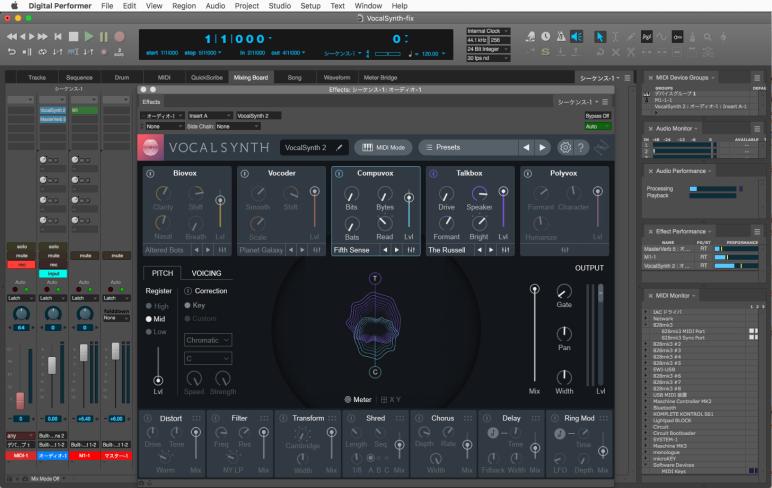Open the Region menu
Viewport: 772px width, 488px height.
pyautogui.click(x=184, y=6)
